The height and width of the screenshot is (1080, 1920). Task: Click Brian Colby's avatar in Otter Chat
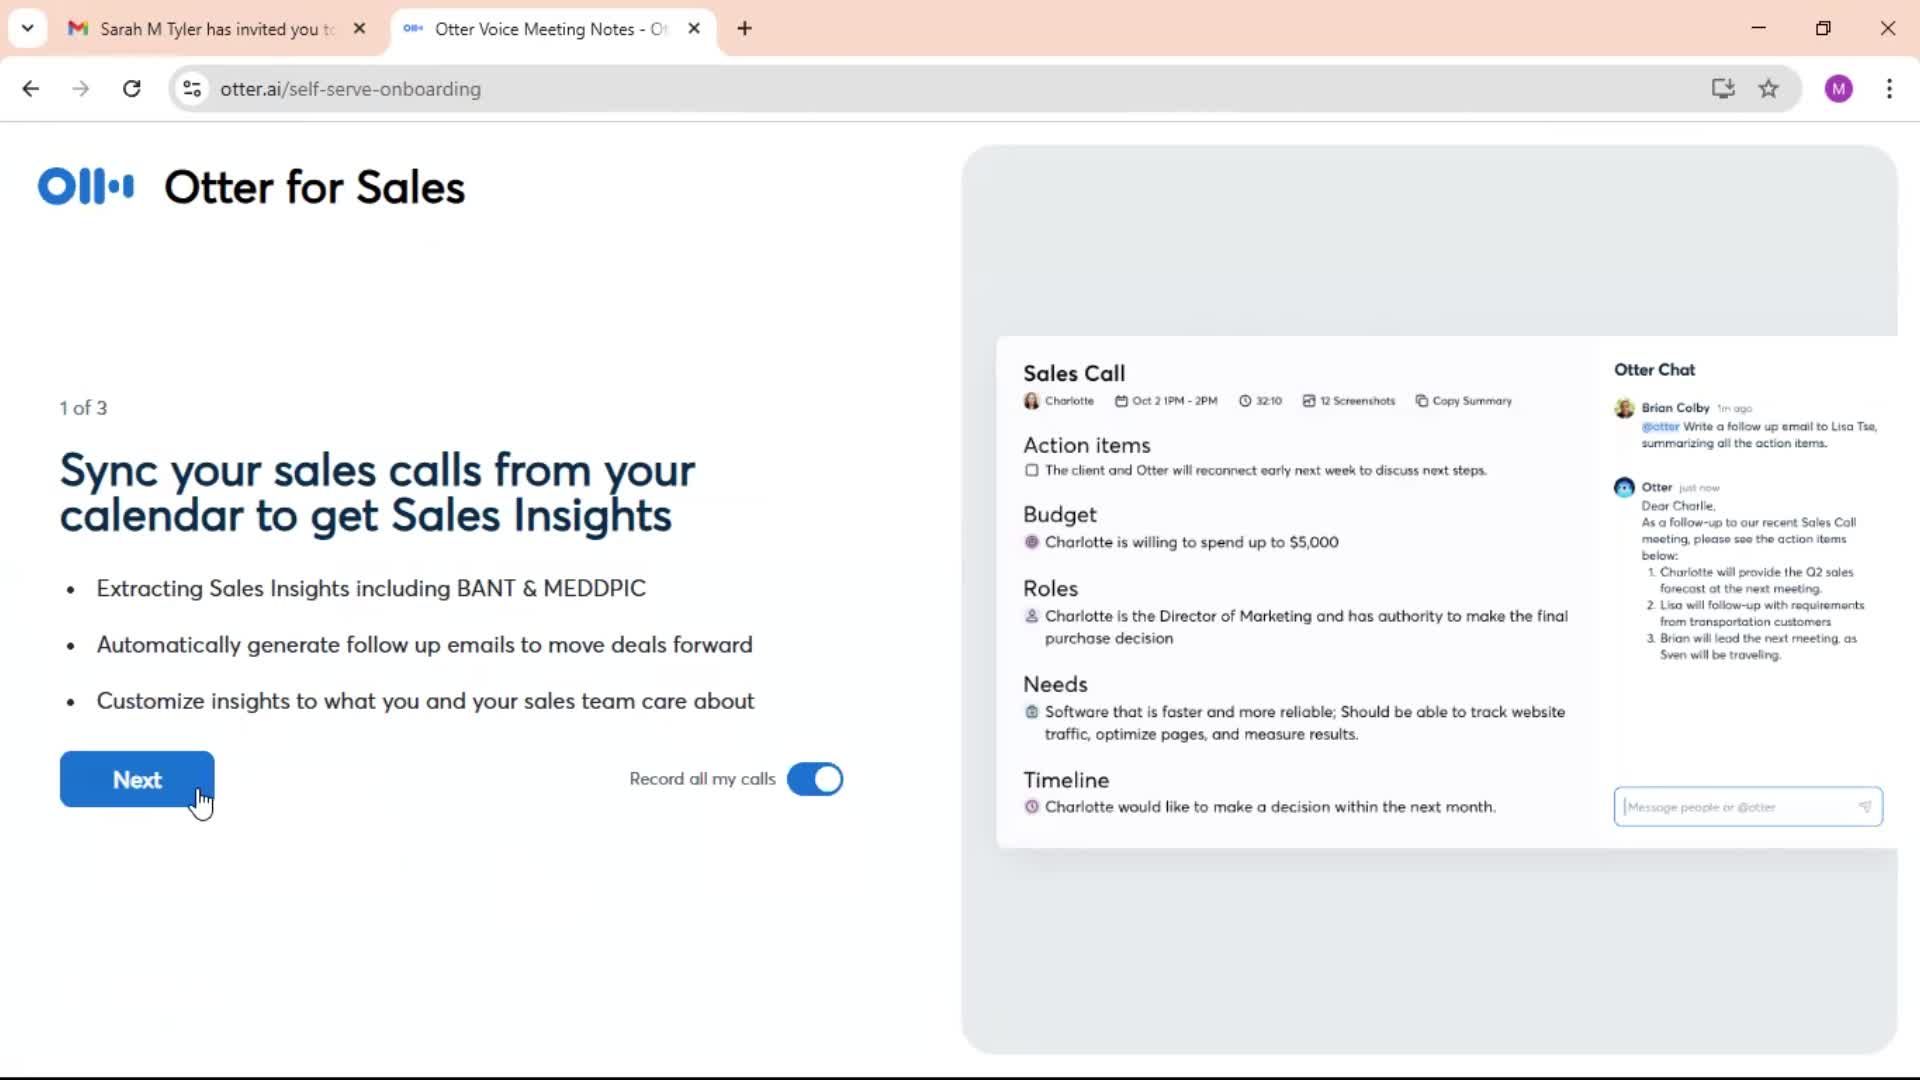coord(1624,408)
